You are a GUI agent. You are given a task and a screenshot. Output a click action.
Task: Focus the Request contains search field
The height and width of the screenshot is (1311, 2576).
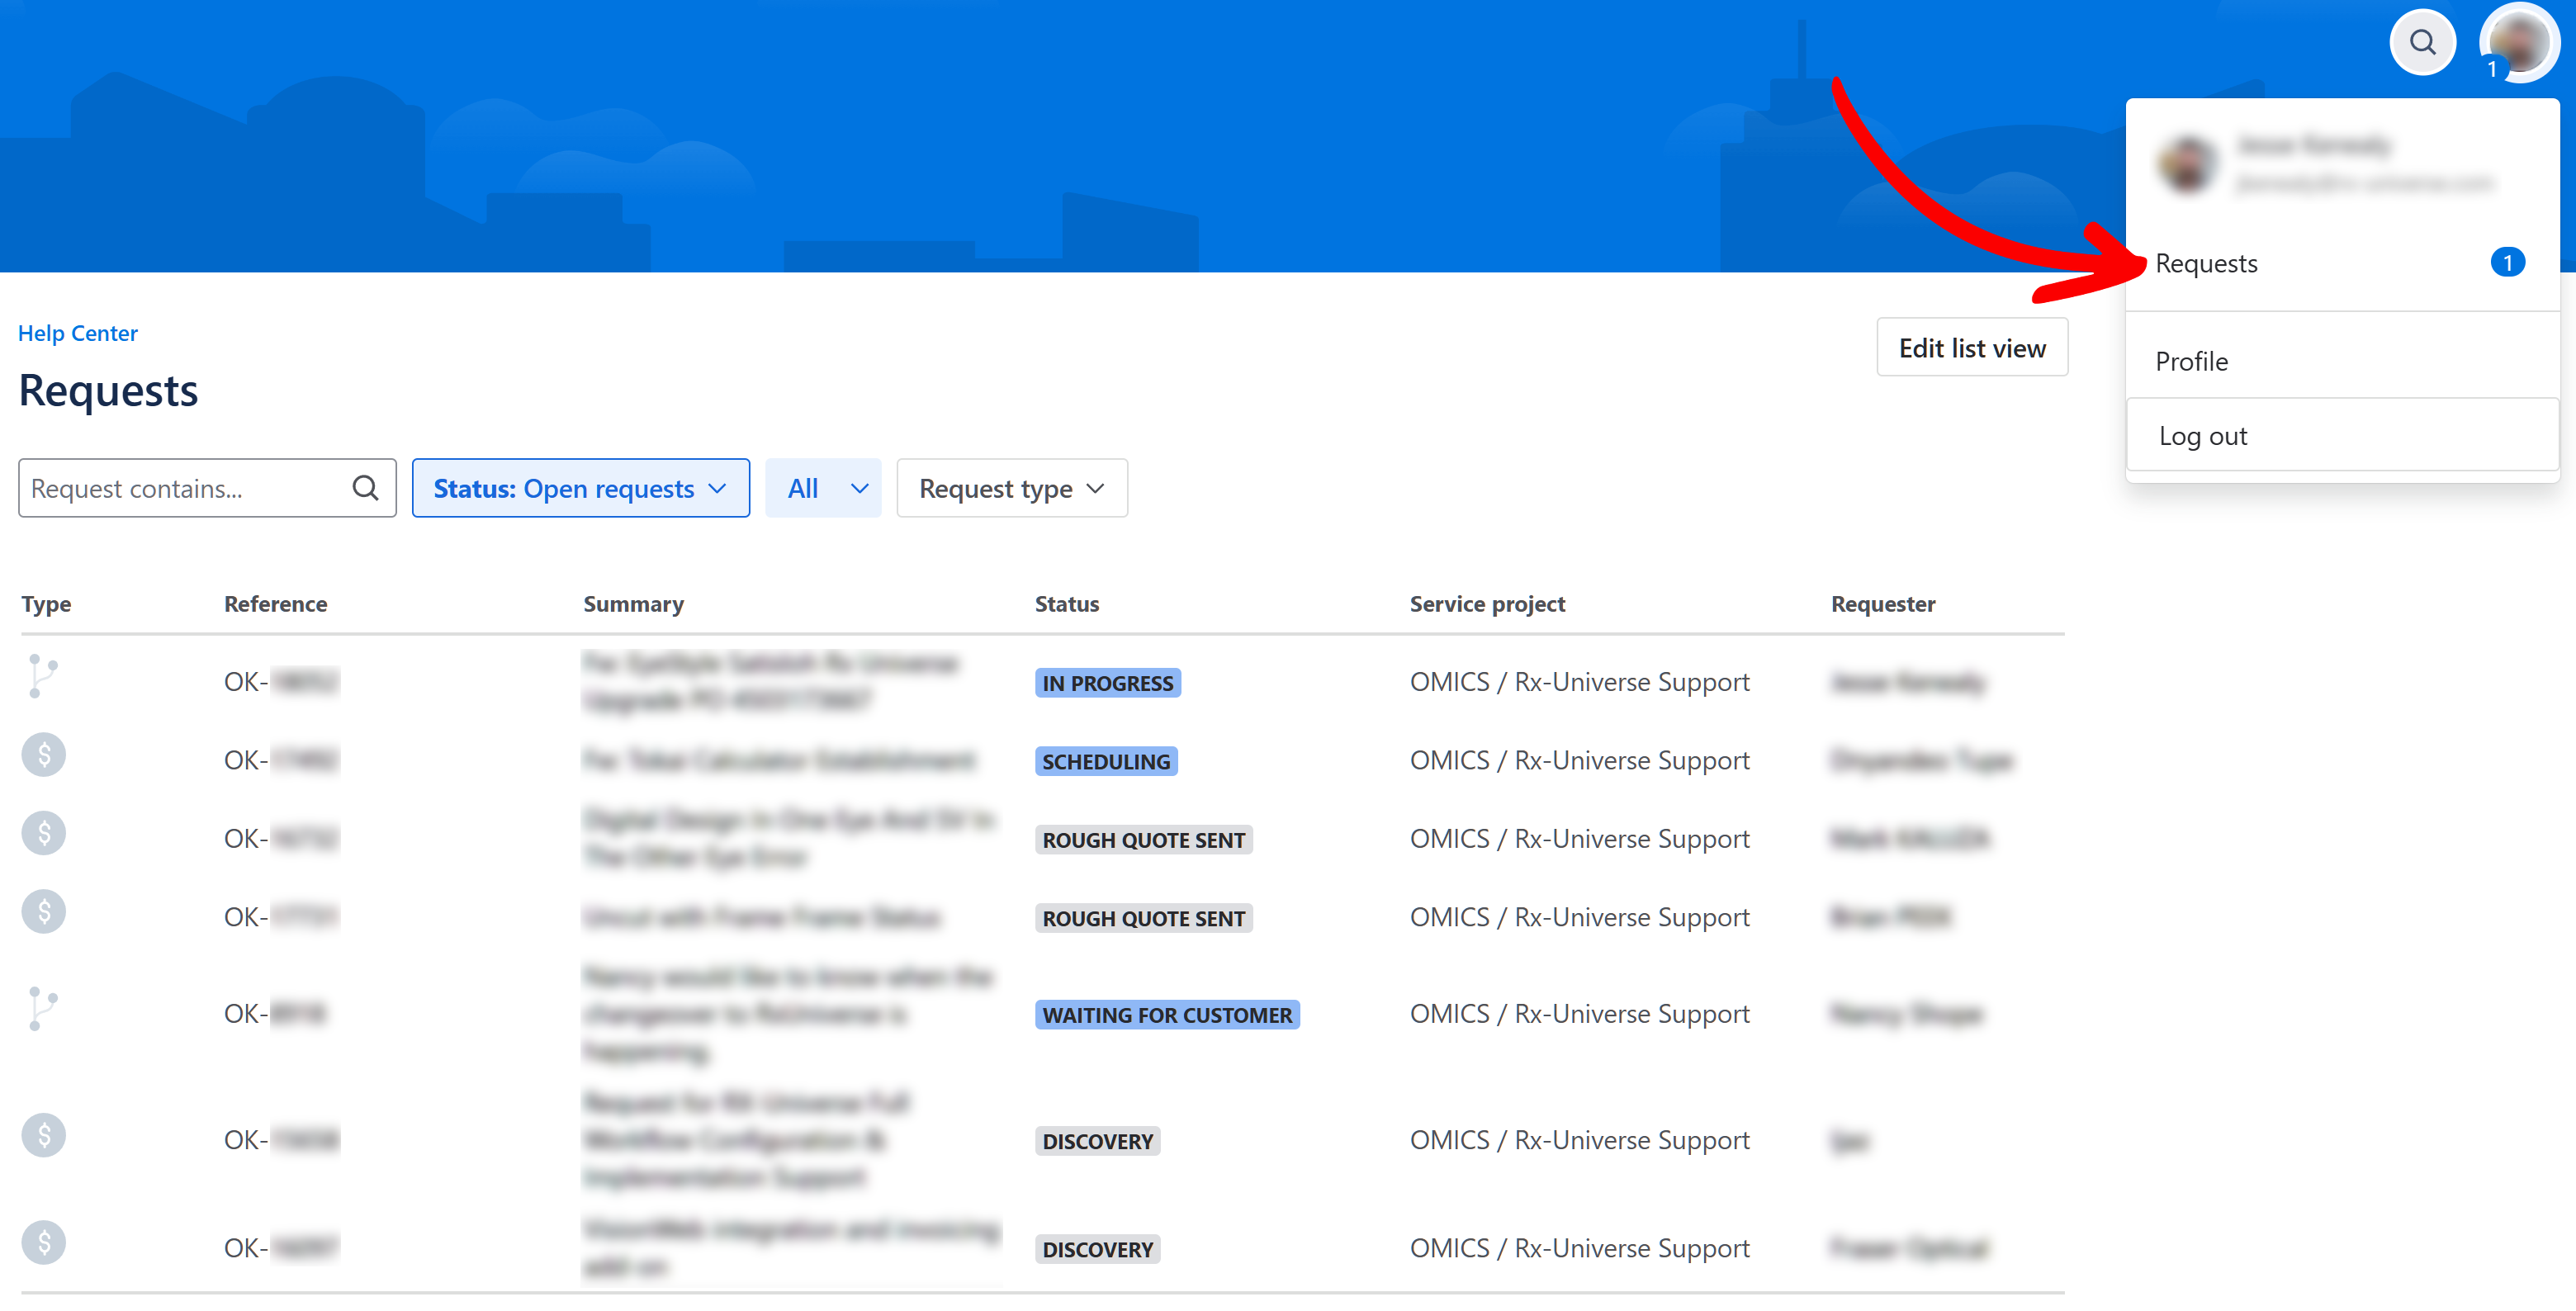(207, 488)
